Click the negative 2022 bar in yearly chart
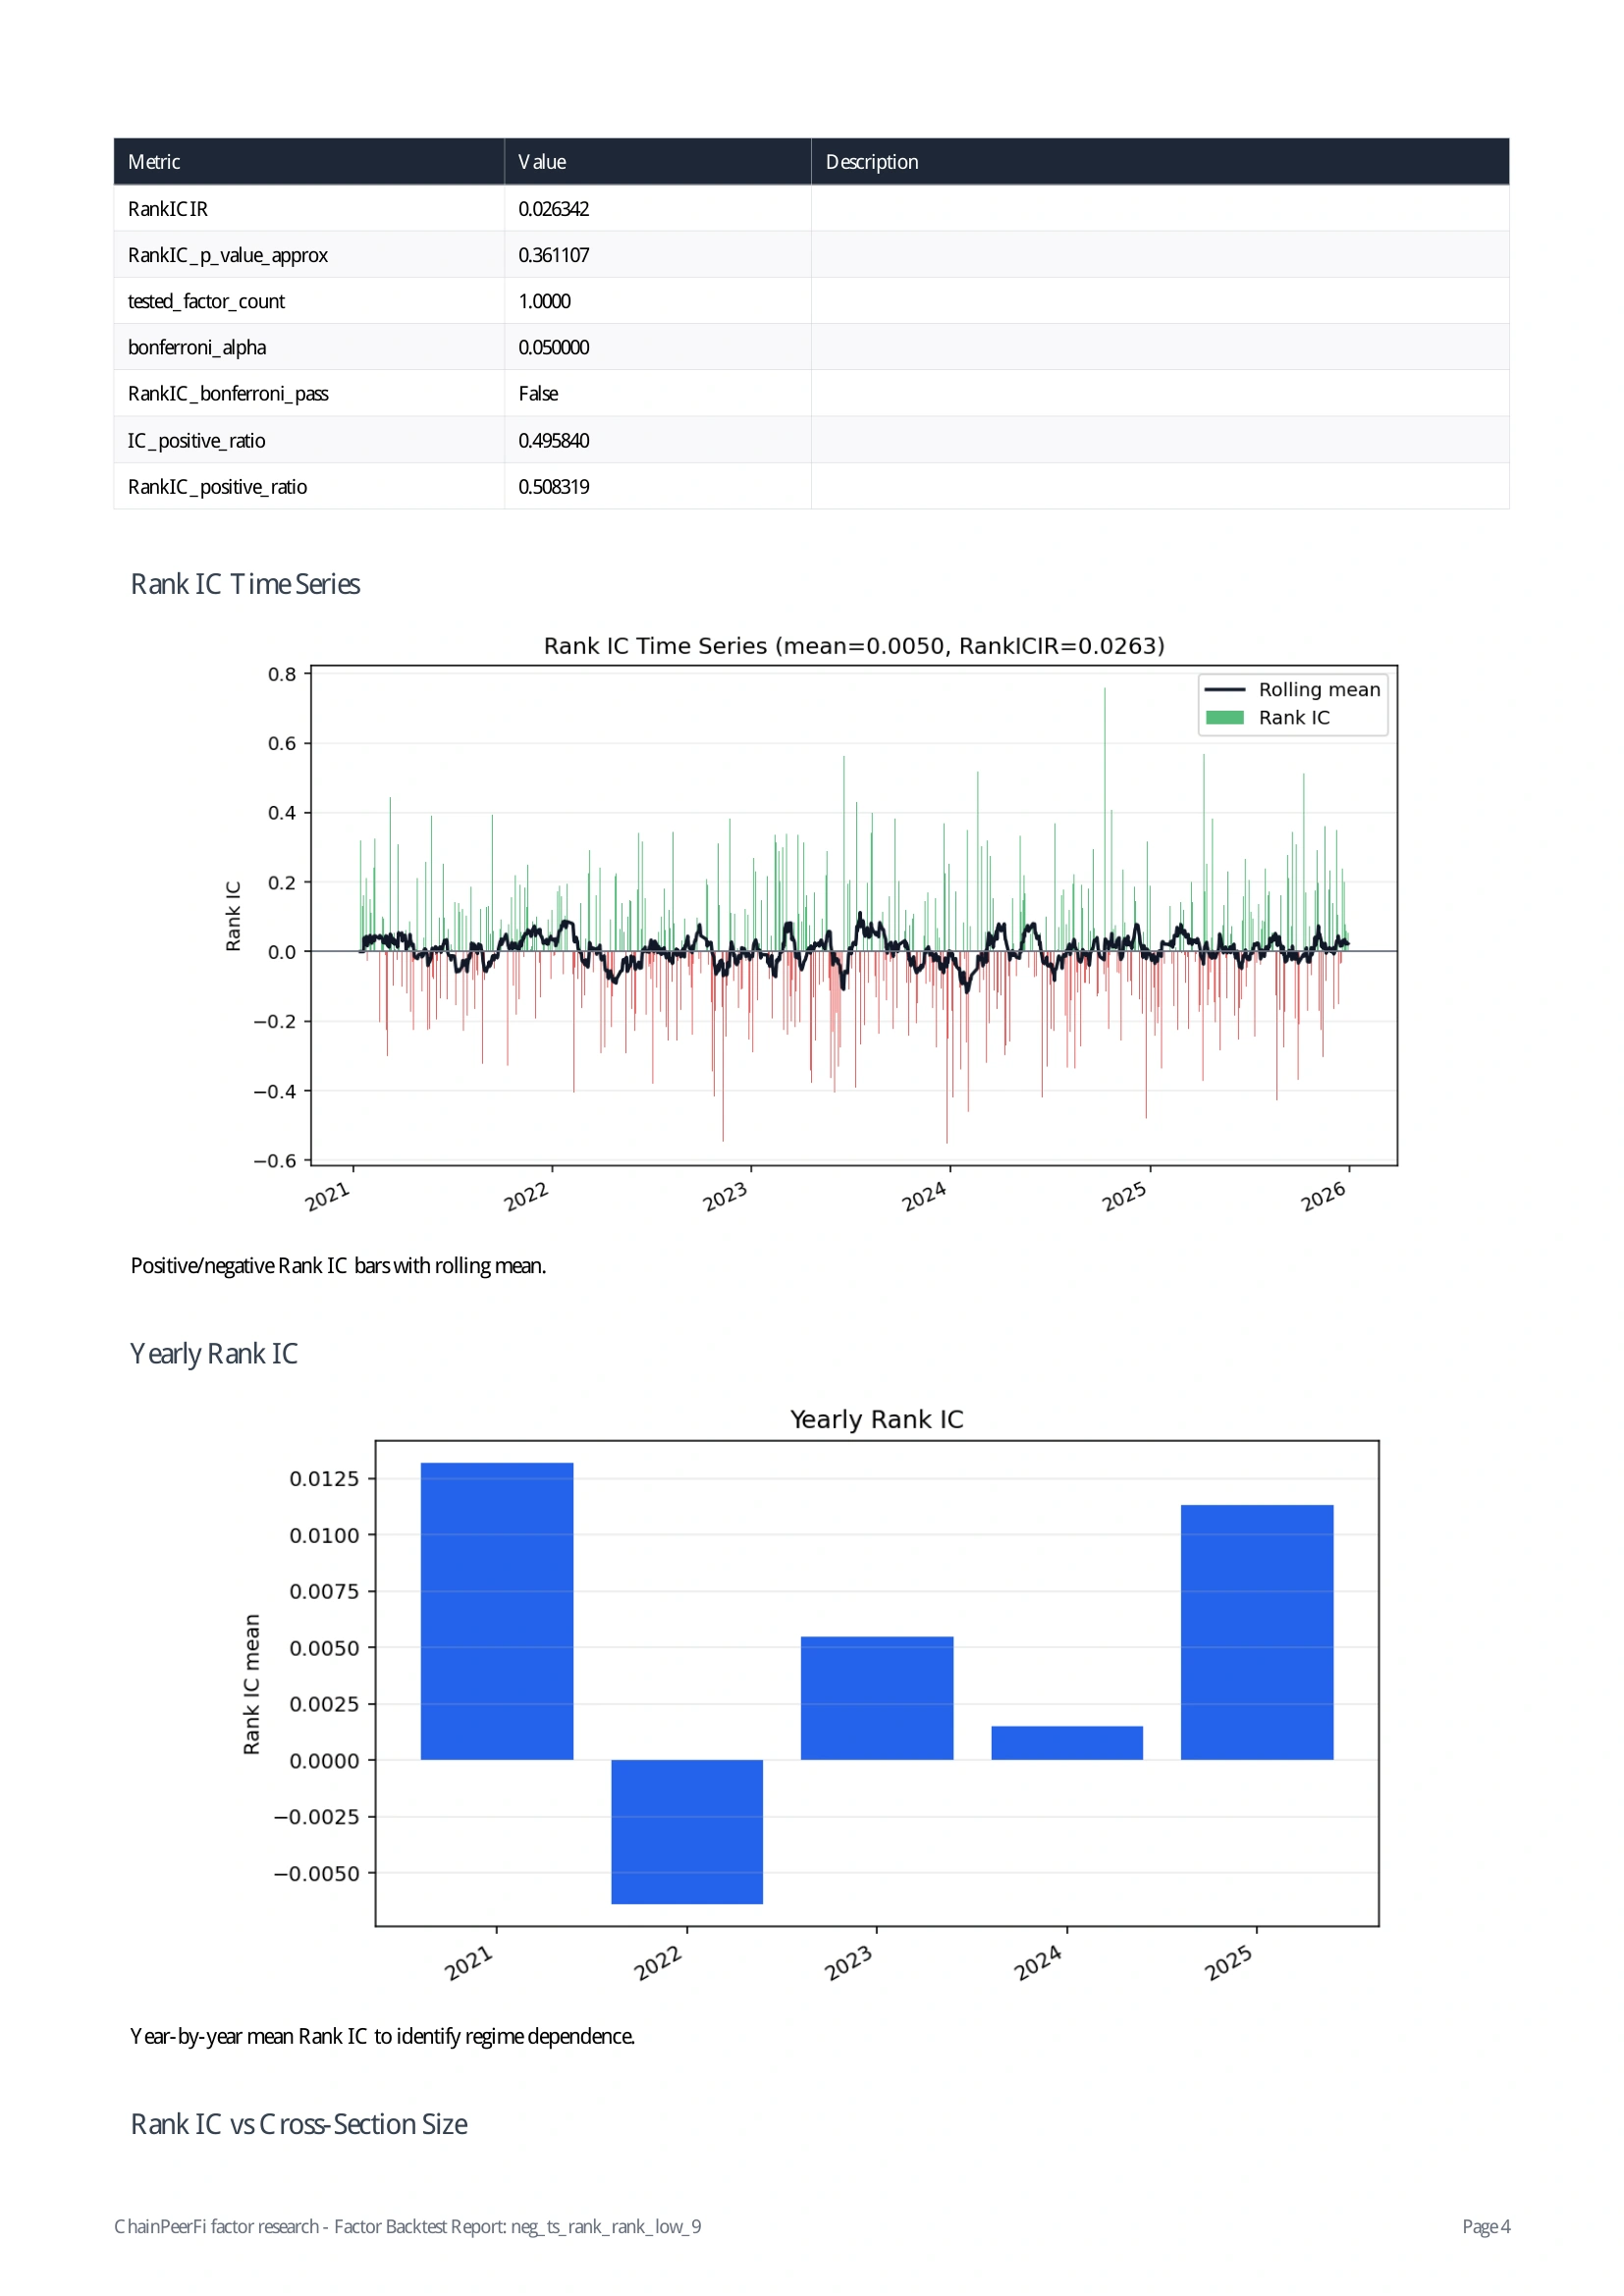 tap(687, 1832)
